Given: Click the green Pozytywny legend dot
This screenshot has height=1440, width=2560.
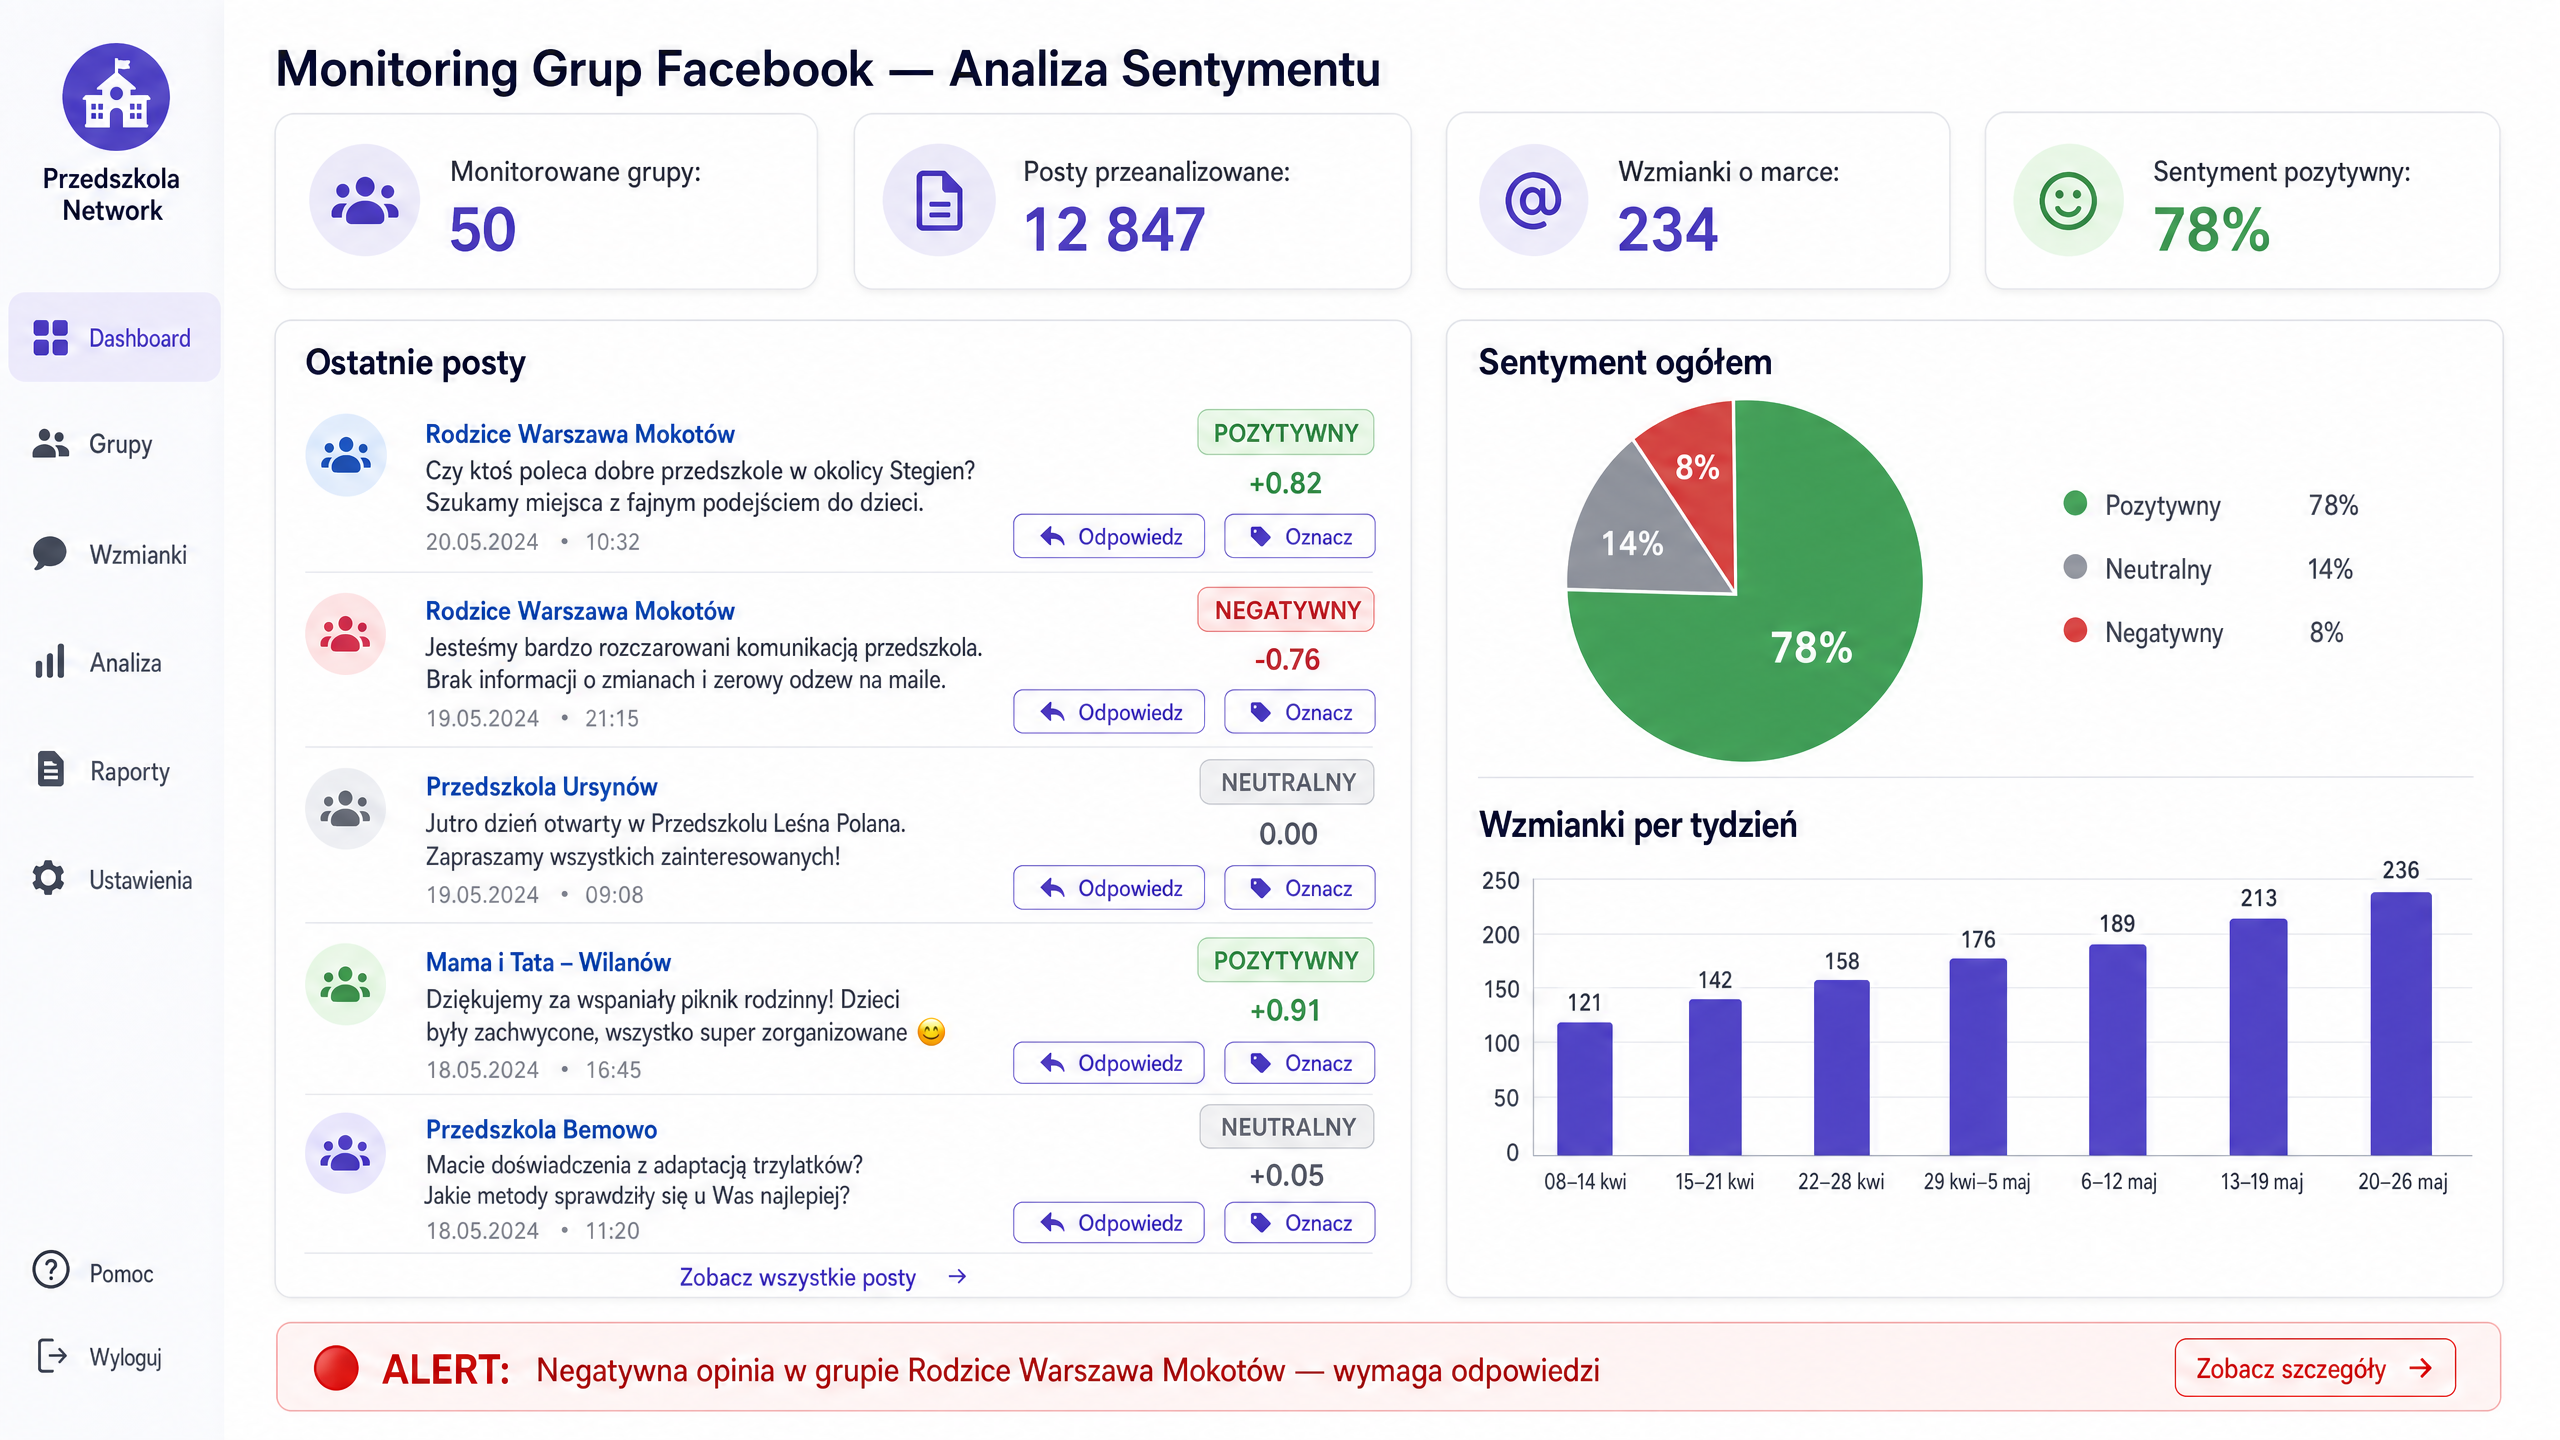Looking at the screenshot, I should 2075,503.
